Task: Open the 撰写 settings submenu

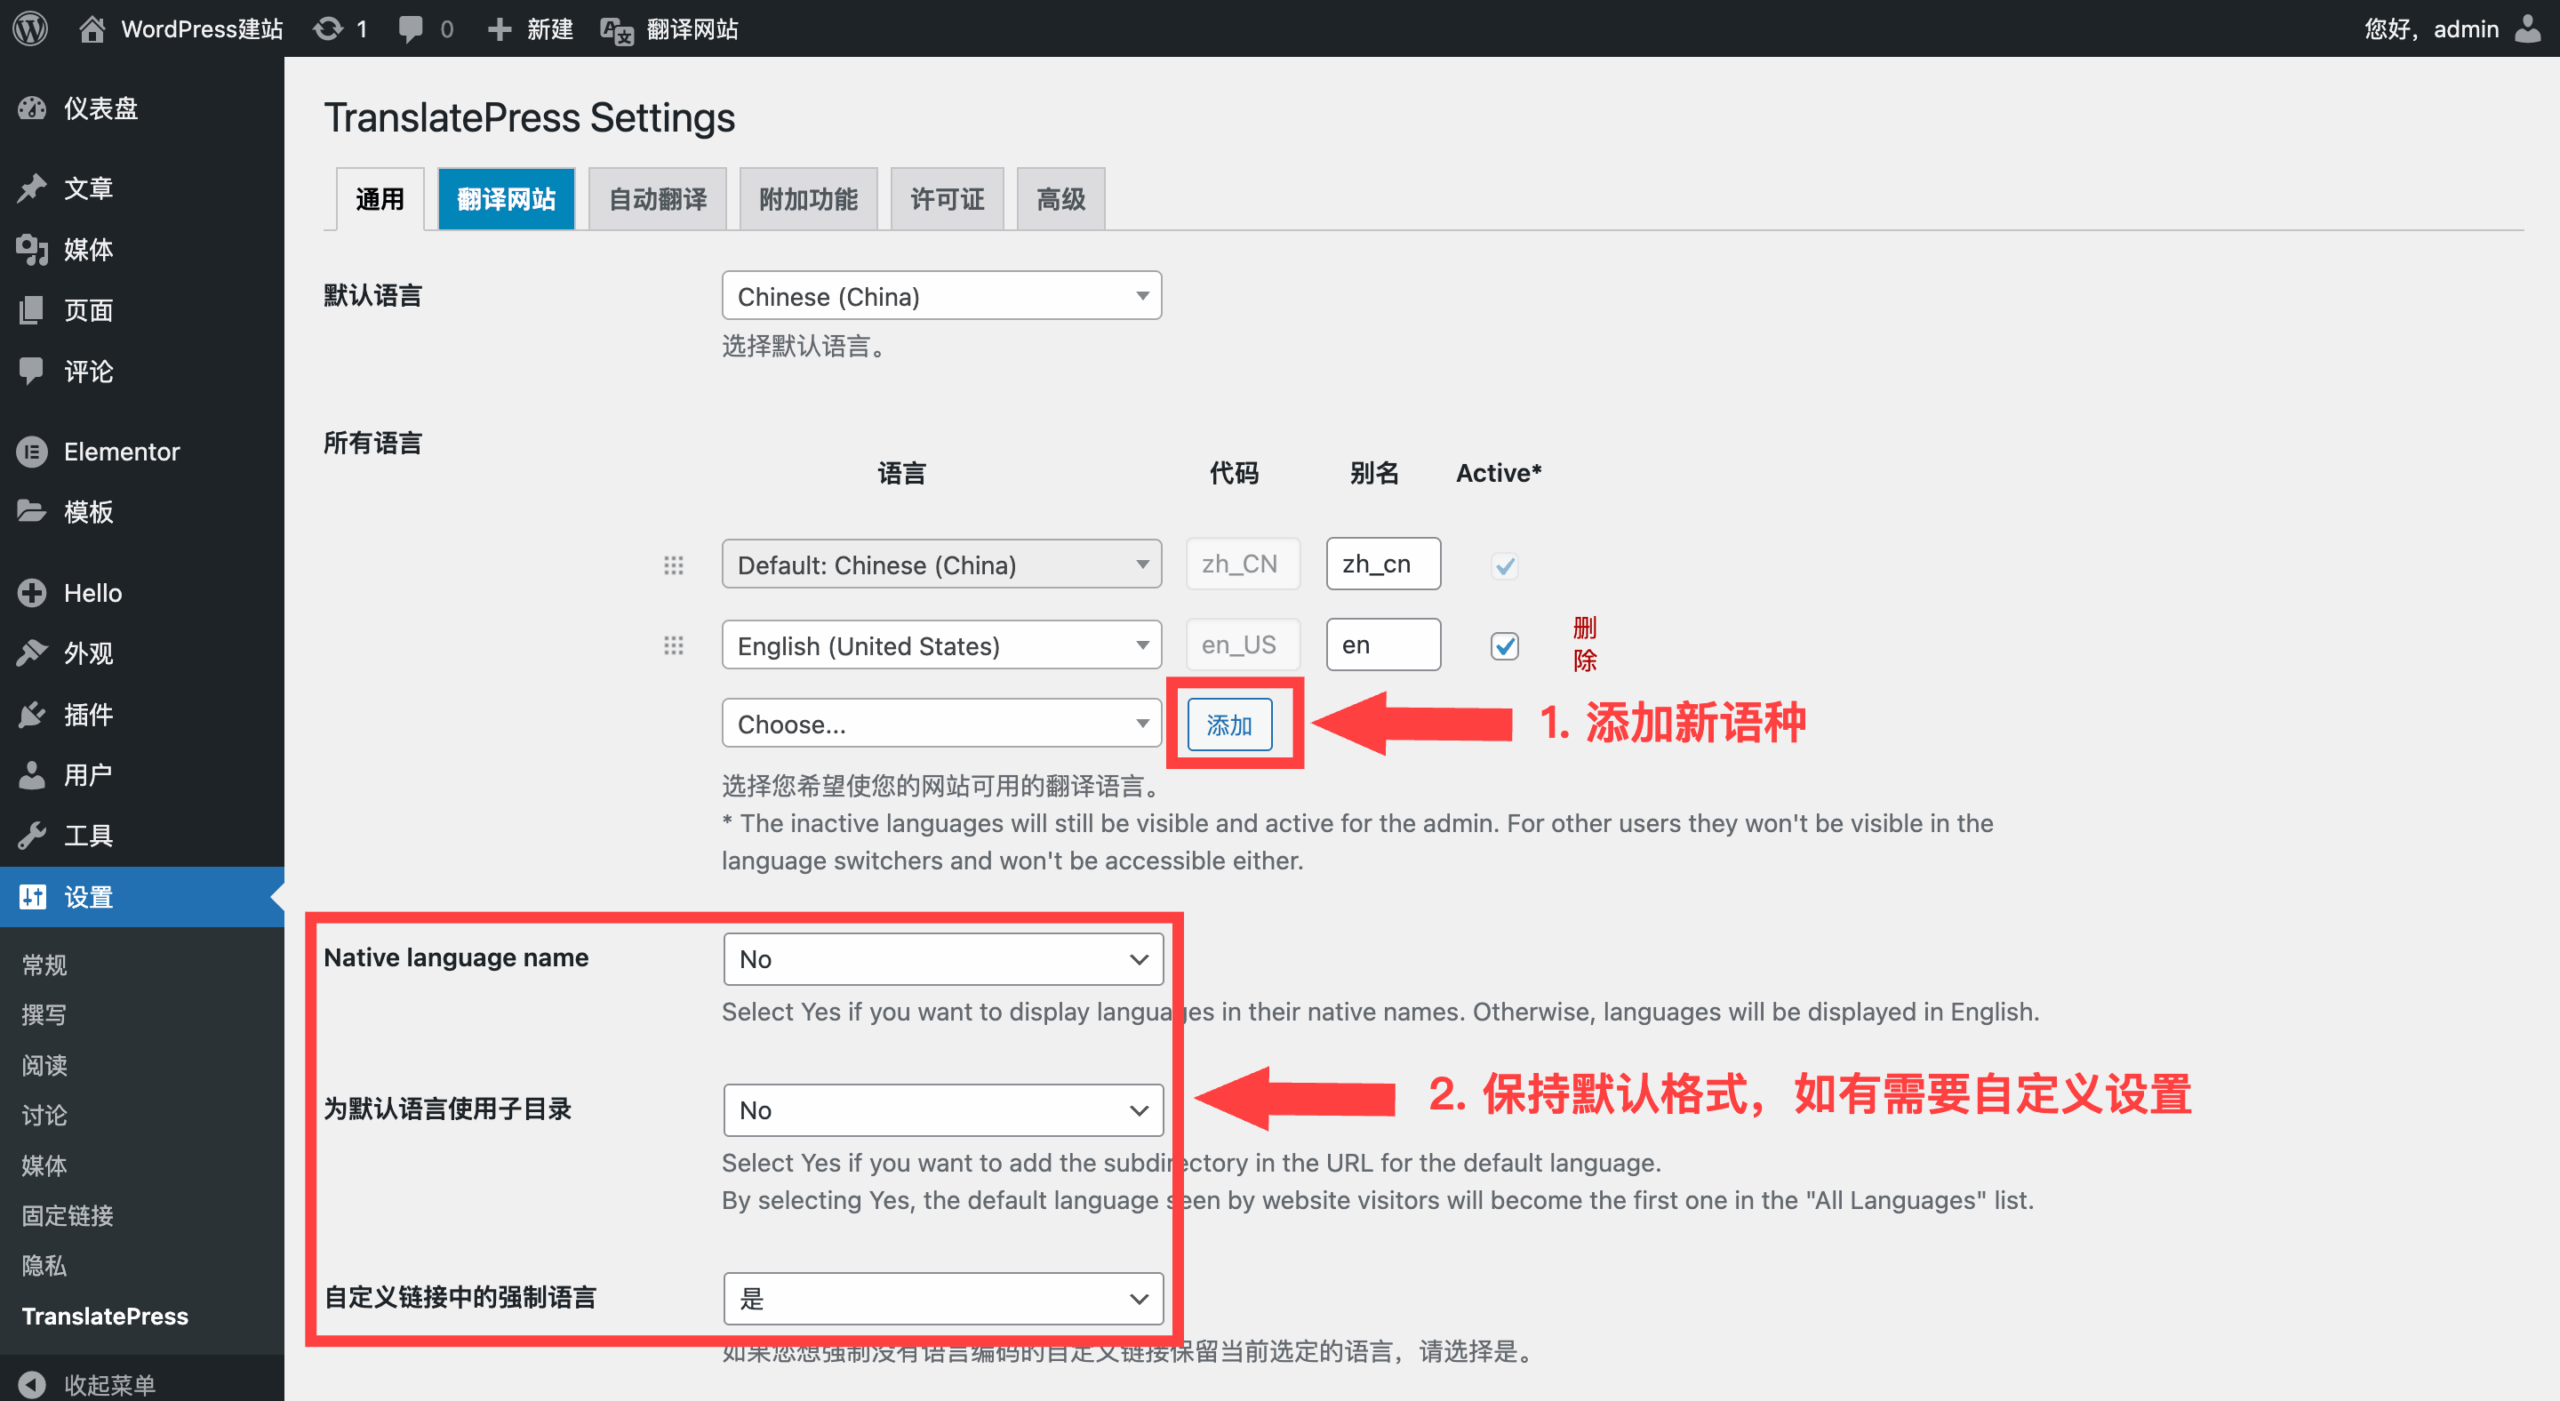Action: 45,1015
